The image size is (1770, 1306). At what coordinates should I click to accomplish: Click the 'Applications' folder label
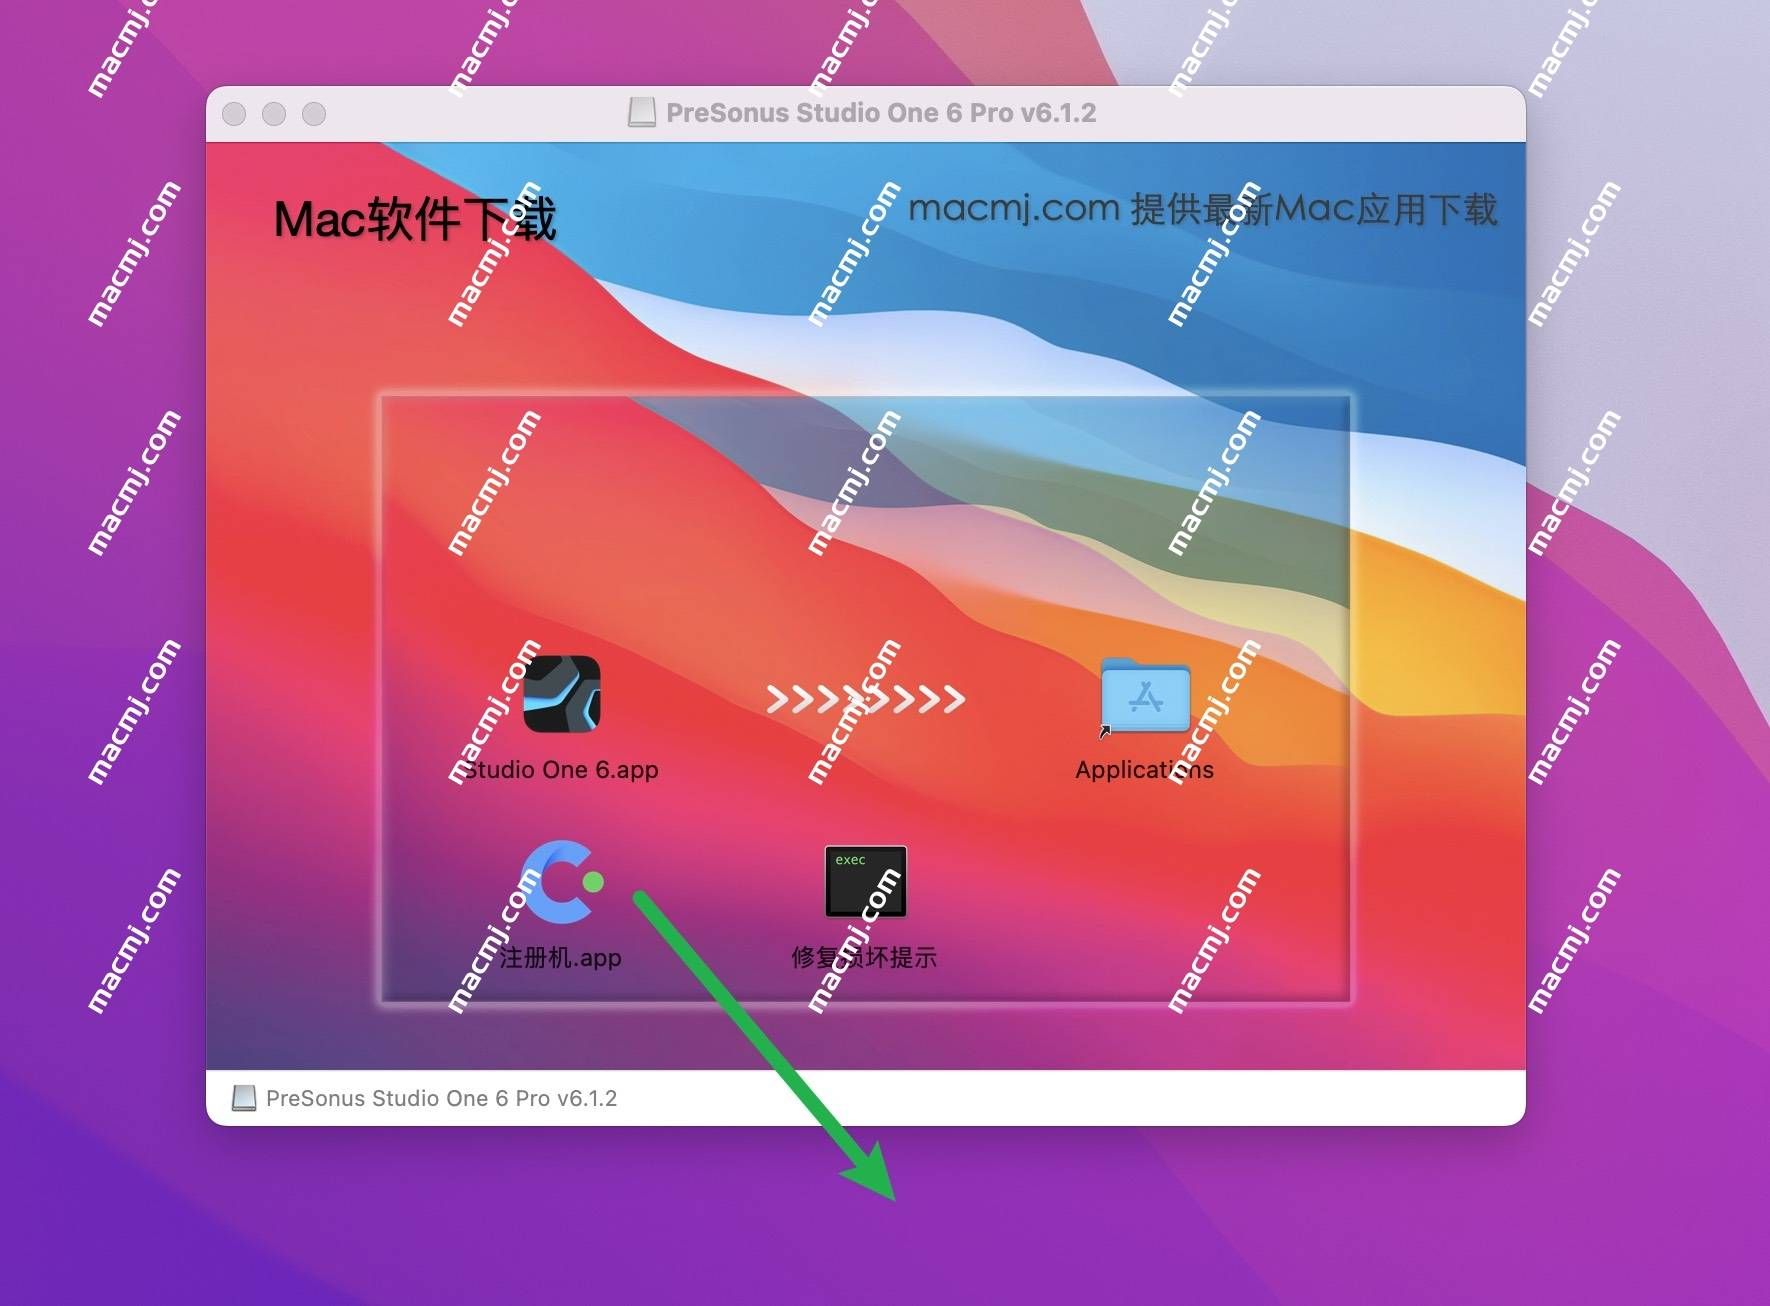click(1145, 770)
